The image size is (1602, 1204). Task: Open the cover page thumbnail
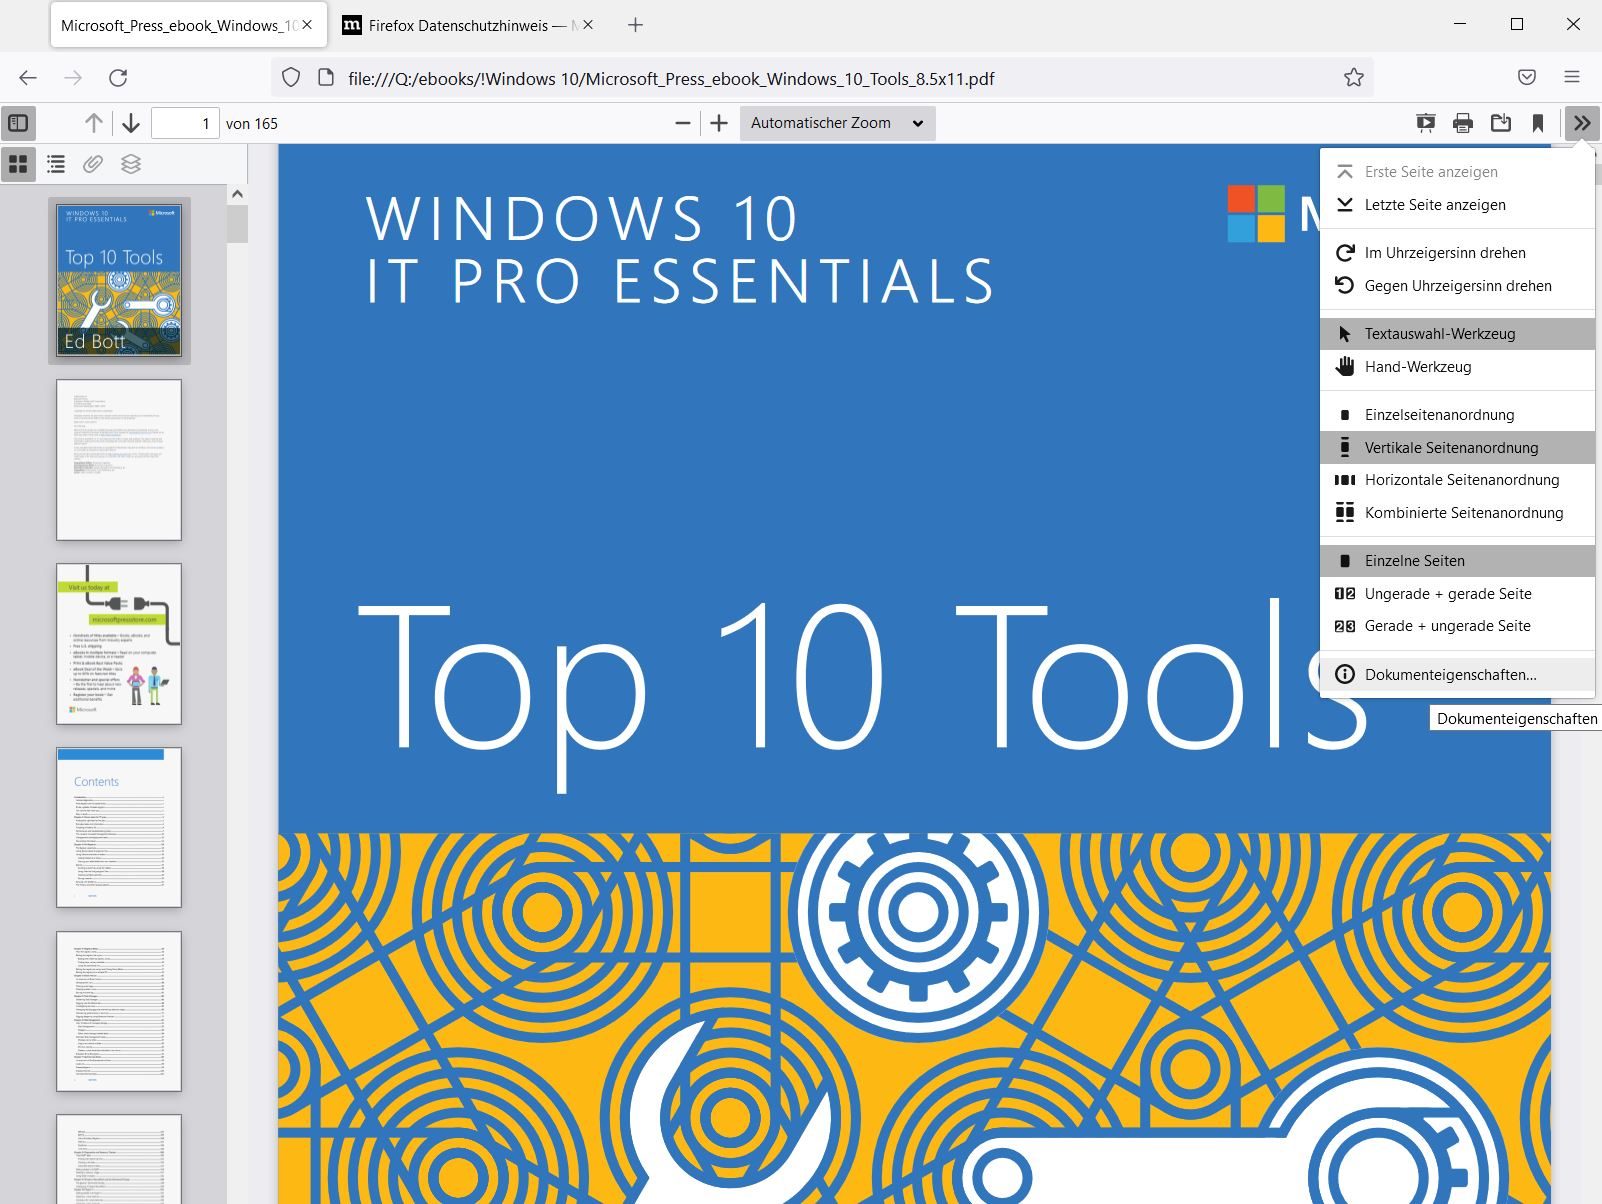(119, 280)
